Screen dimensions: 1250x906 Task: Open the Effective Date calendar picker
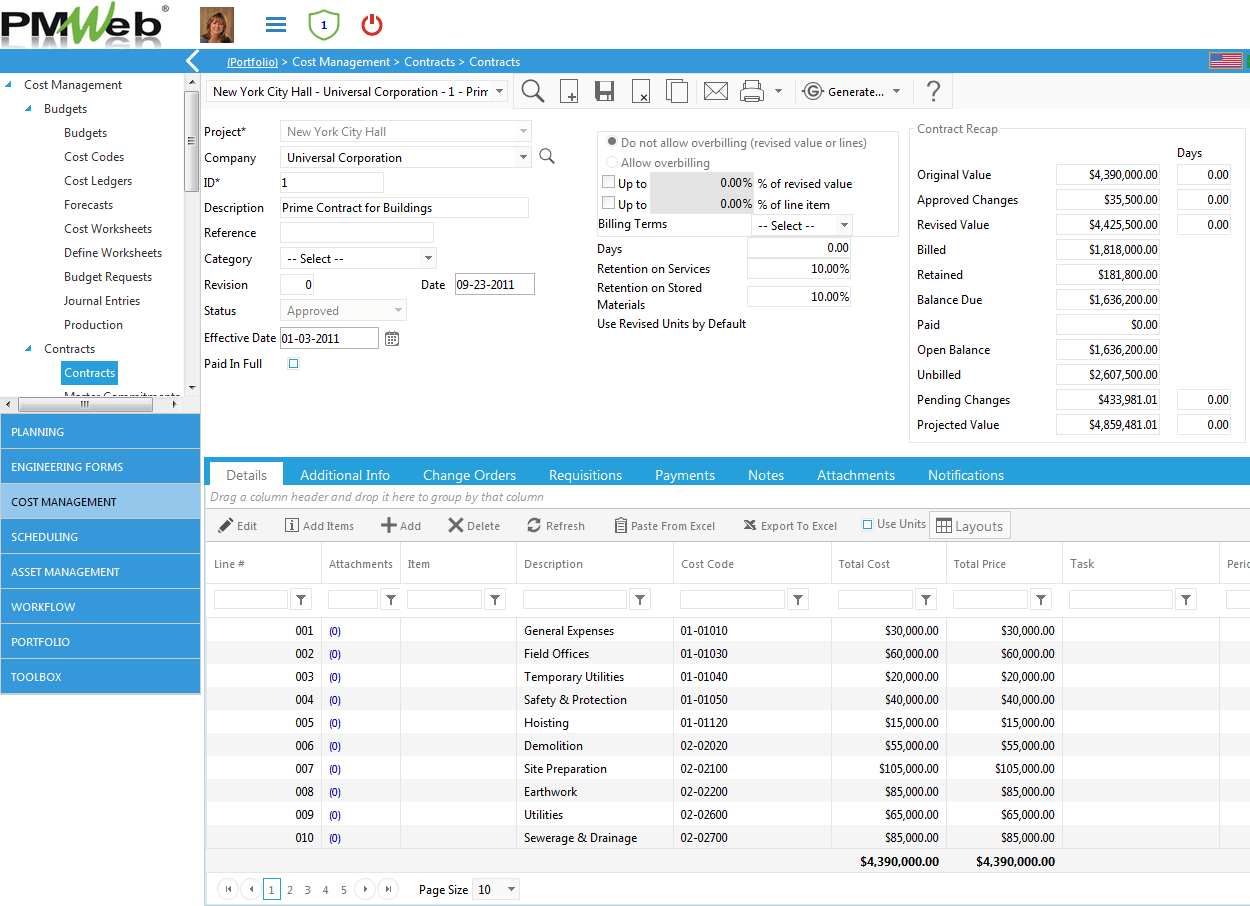(392, 338)
